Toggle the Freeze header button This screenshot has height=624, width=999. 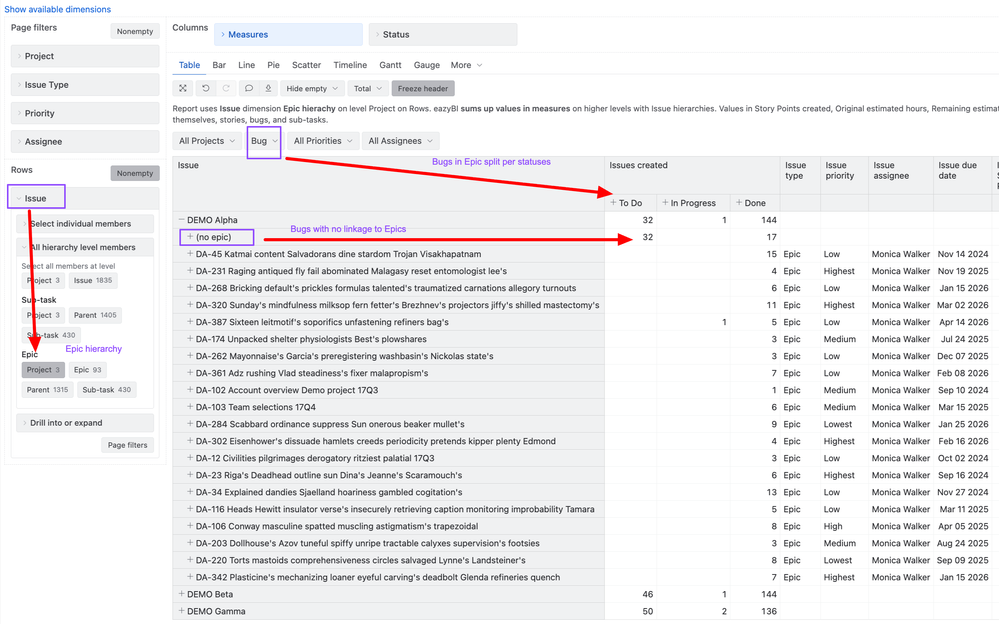[423, 89]
